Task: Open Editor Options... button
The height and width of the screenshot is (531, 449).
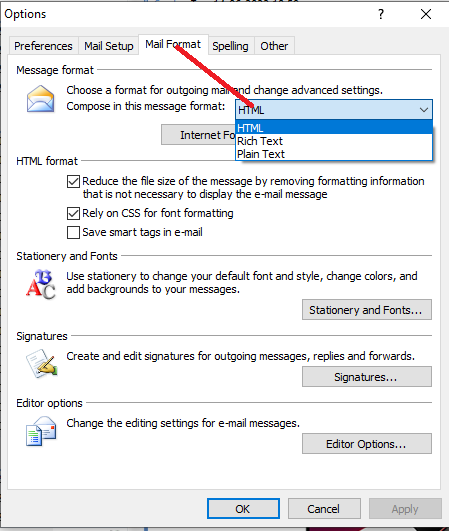Action: [x=367, y=444]
